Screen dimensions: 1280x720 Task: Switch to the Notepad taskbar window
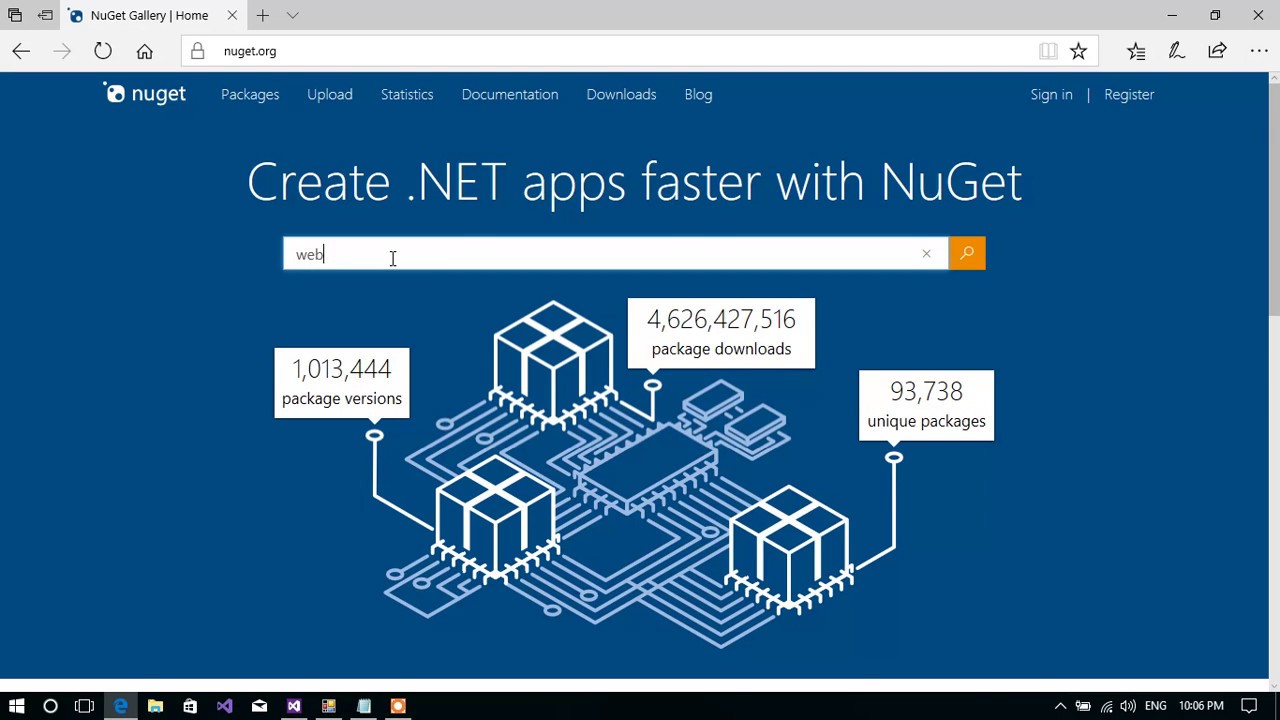[x=364, y=706]
